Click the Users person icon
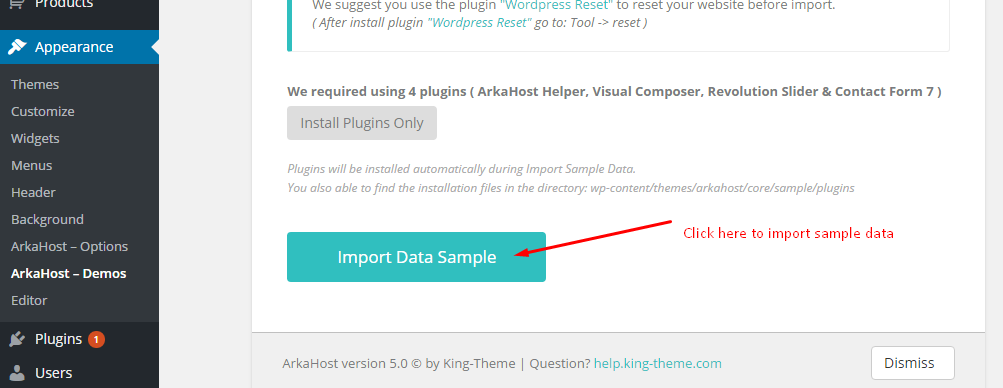 tap(18, 372)
